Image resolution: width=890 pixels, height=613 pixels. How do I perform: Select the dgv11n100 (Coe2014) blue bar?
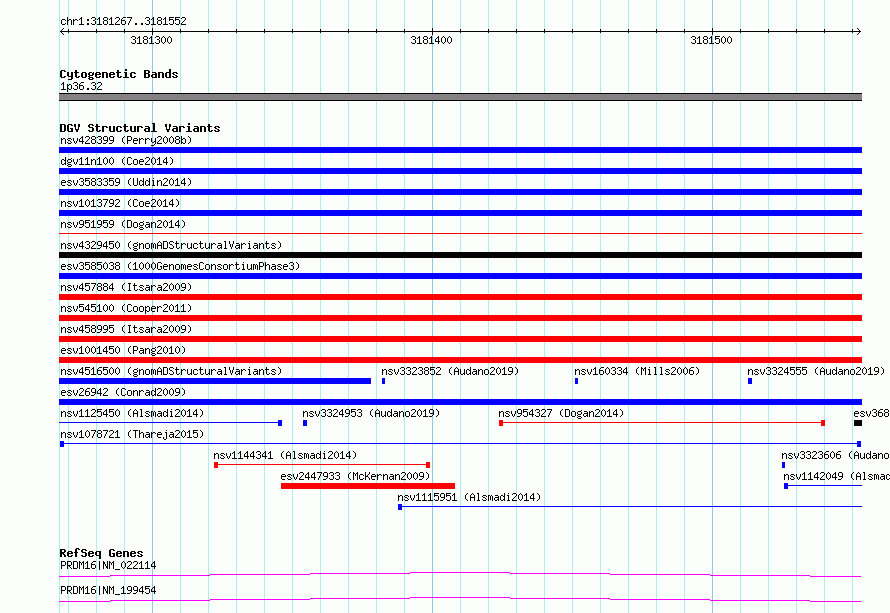tap(460, 171)
